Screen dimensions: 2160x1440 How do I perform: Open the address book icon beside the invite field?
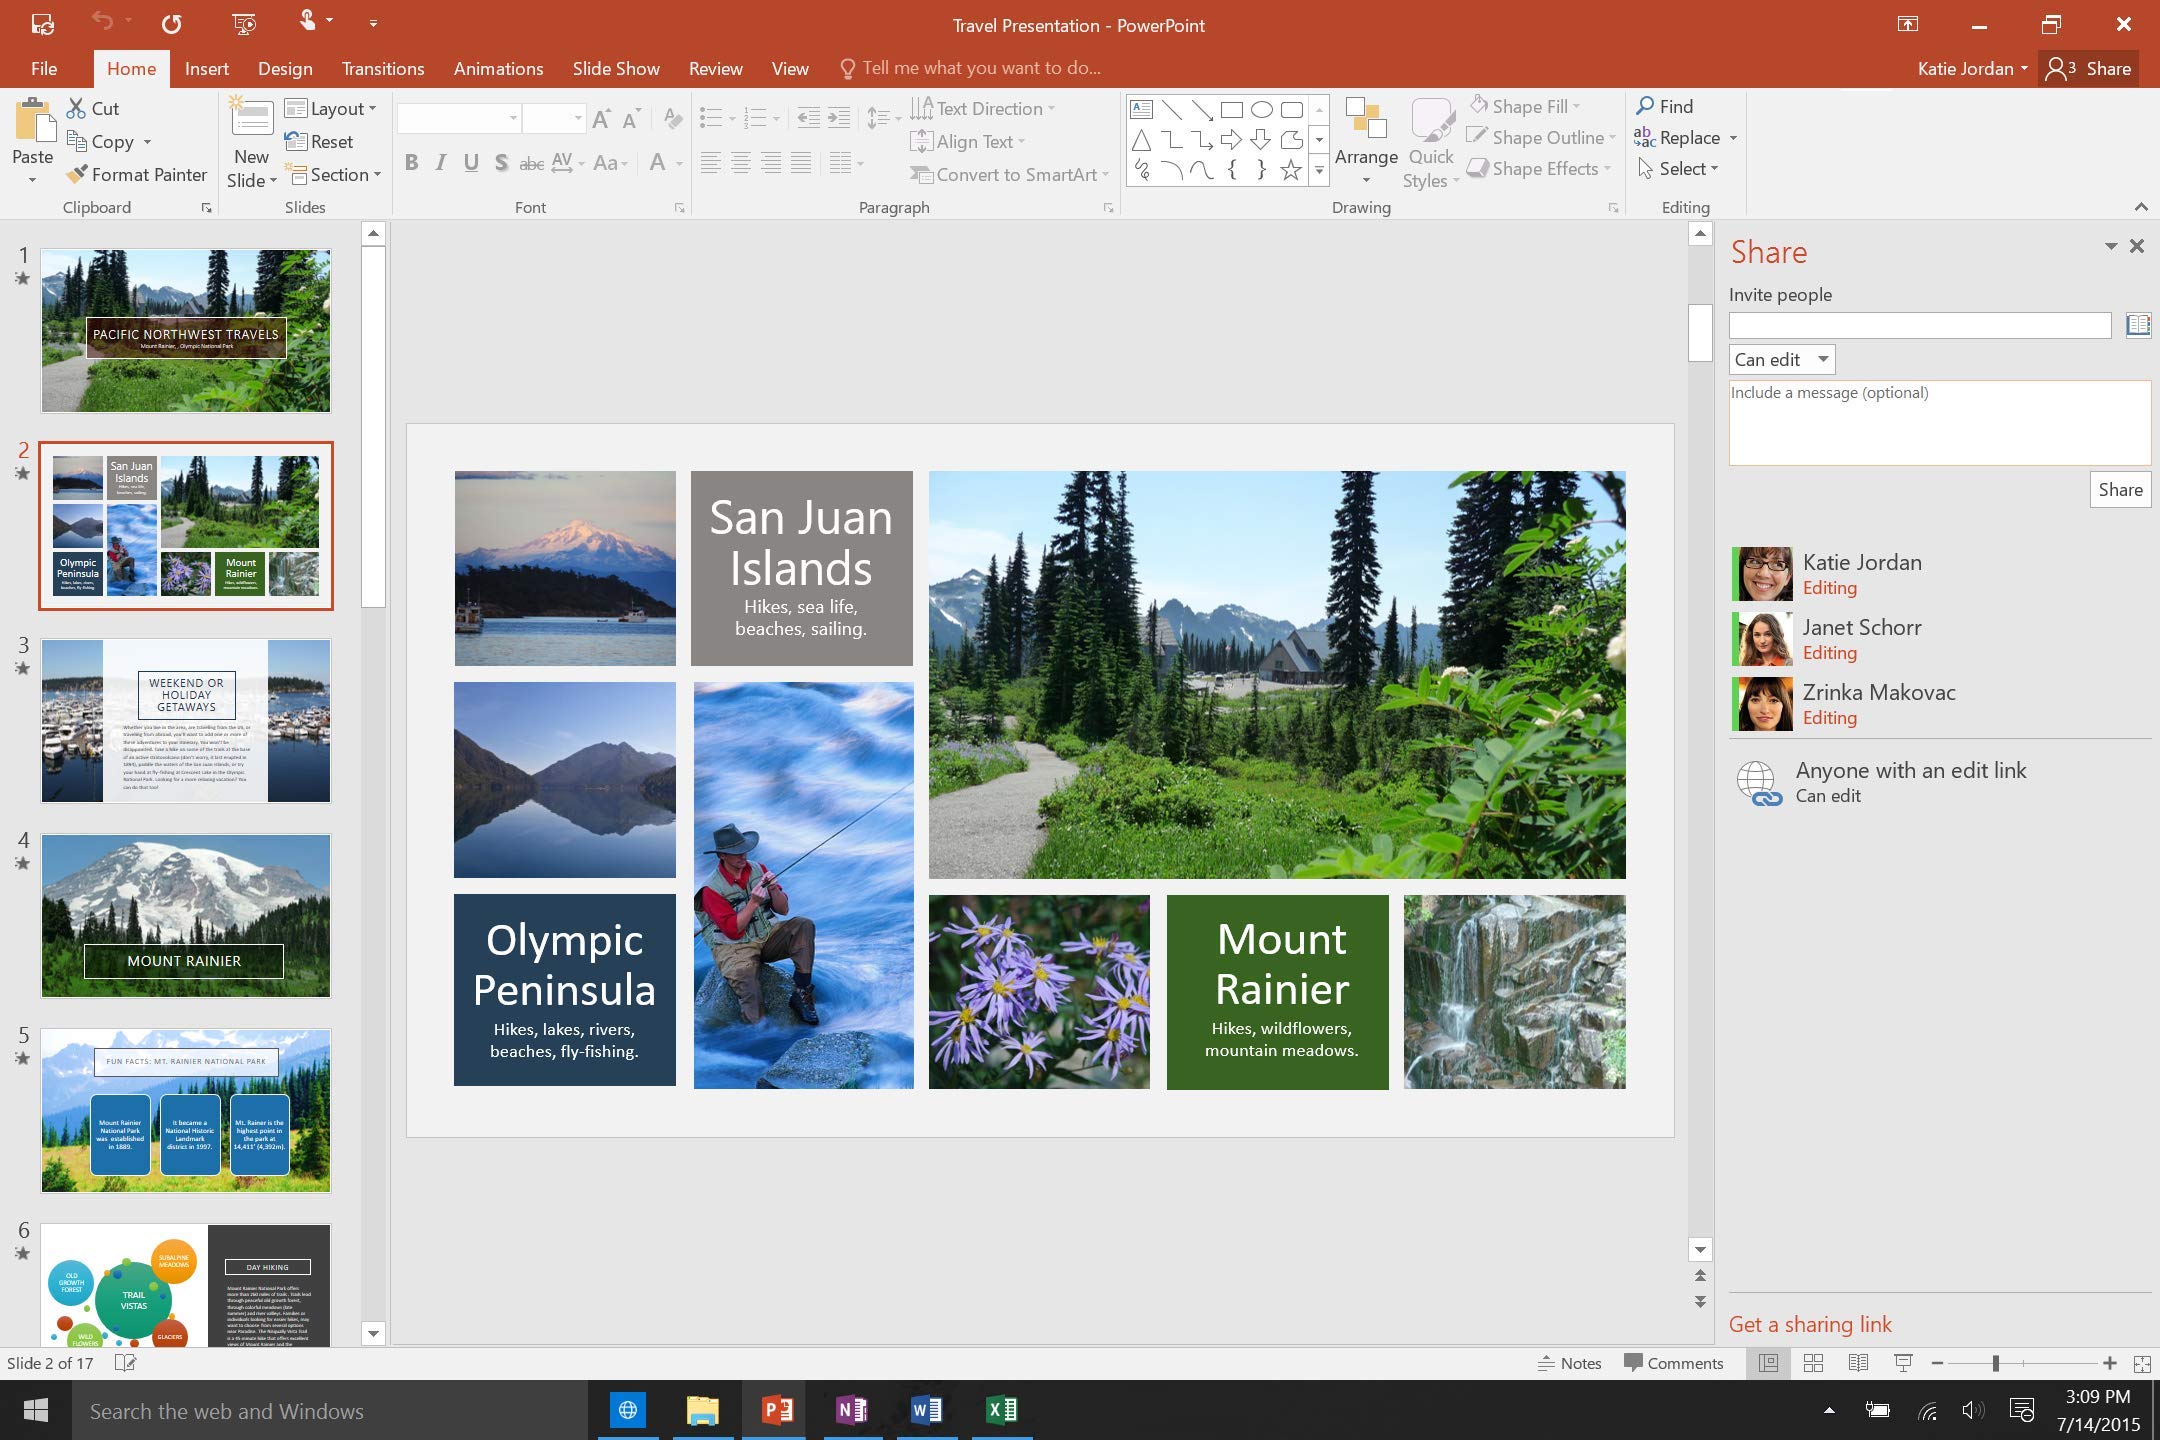point(2137,324)
